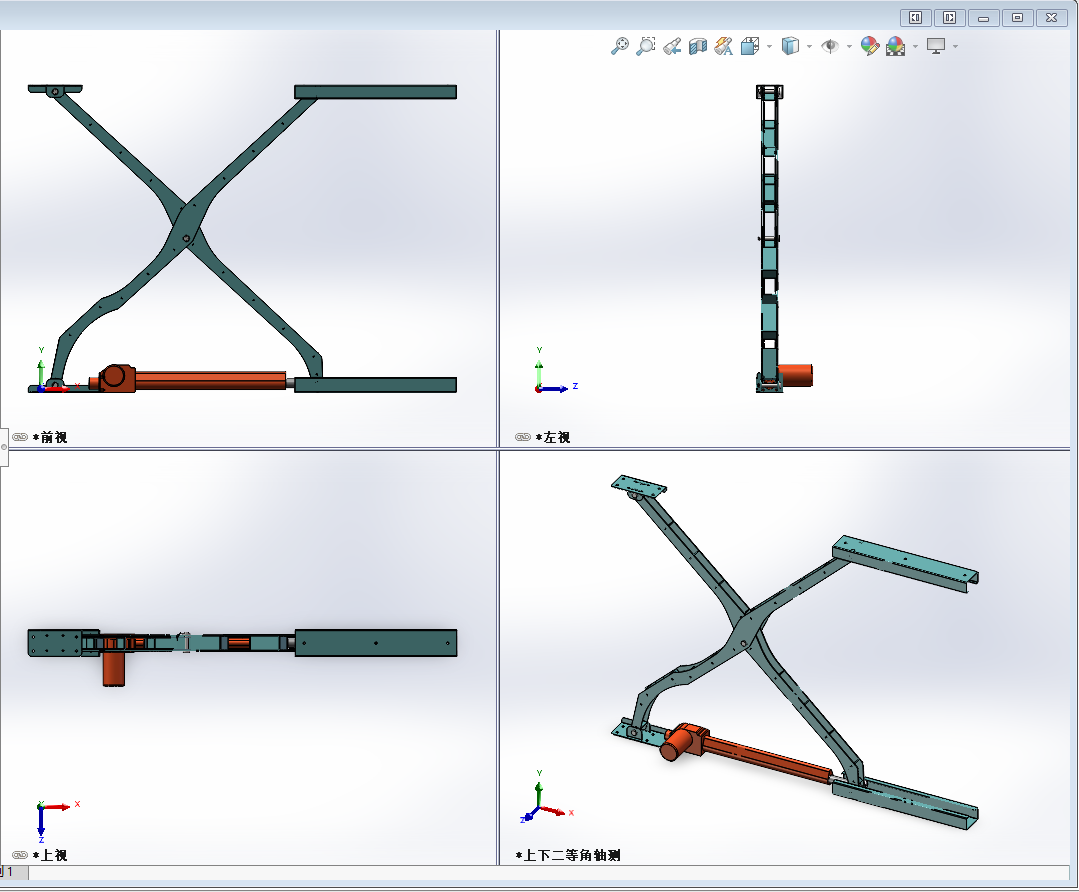
Task: Open the View Orientation cube icon
Action: coord(749,46)
